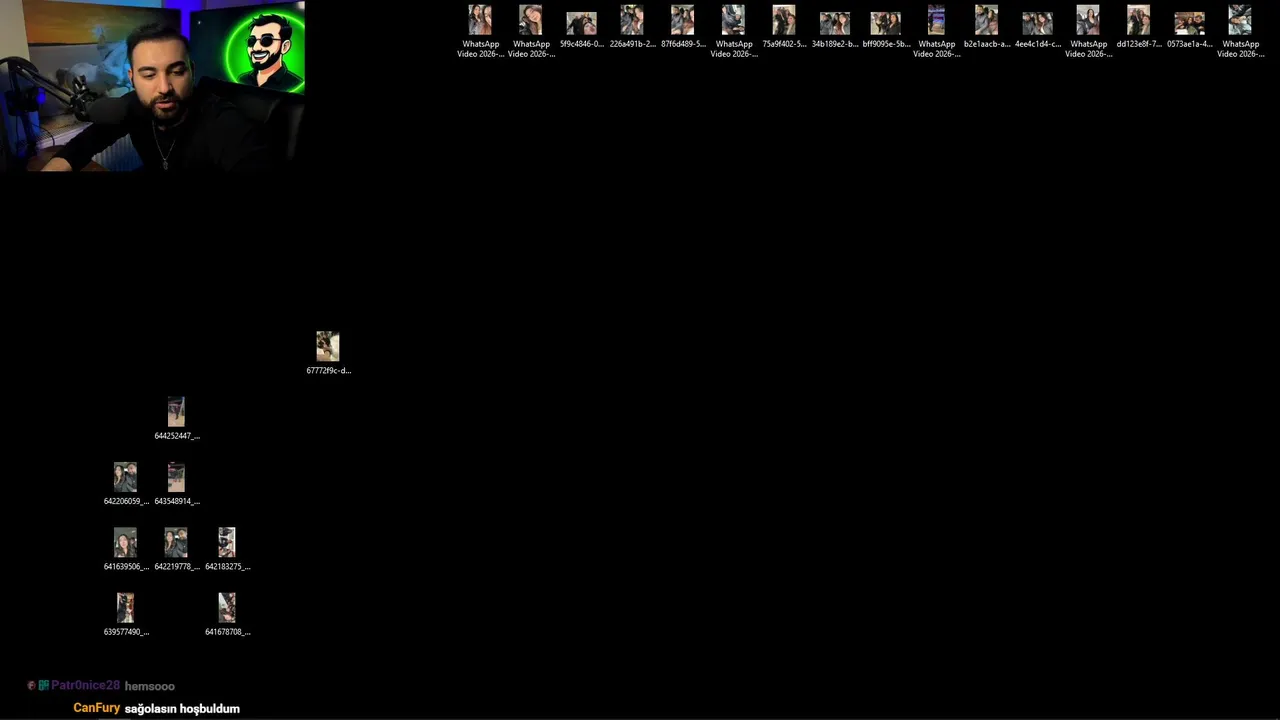Select the 642183275_... file icon

pyautogui.click(x=227, y=549)
